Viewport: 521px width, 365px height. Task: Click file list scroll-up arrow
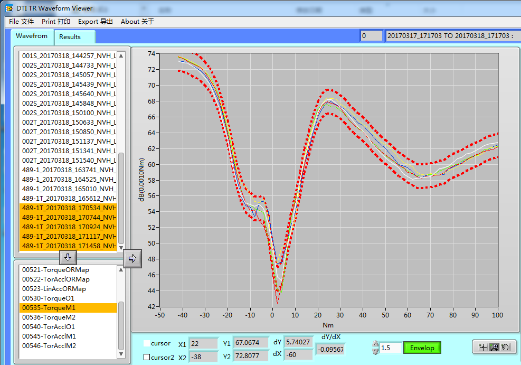[121, 56]
